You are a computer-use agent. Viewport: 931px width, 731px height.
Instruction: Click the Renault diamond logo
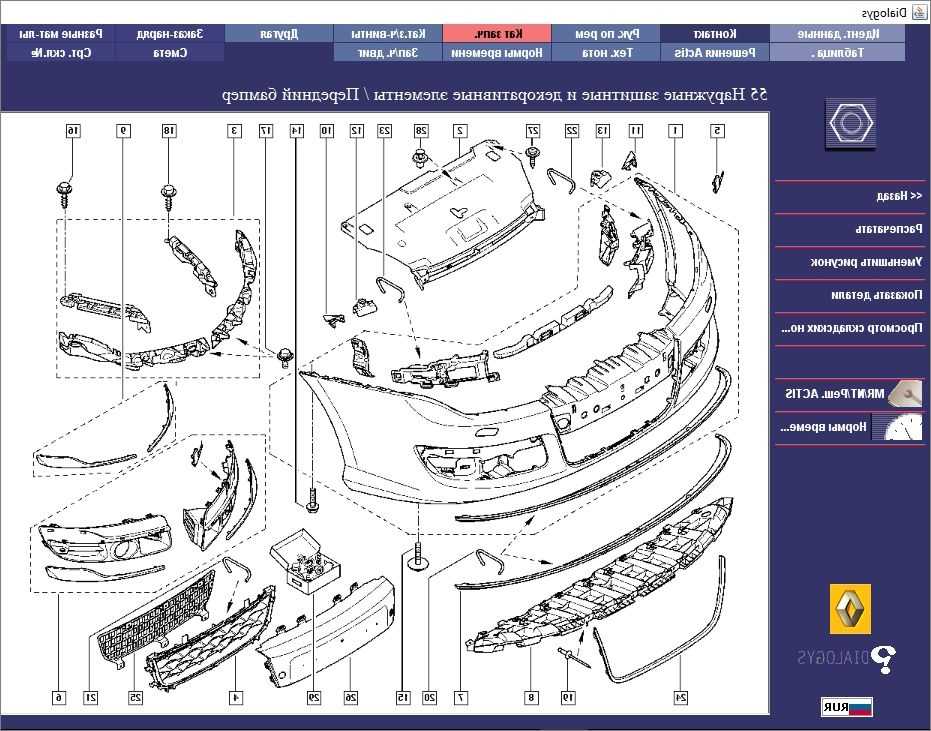coord(850,609)
